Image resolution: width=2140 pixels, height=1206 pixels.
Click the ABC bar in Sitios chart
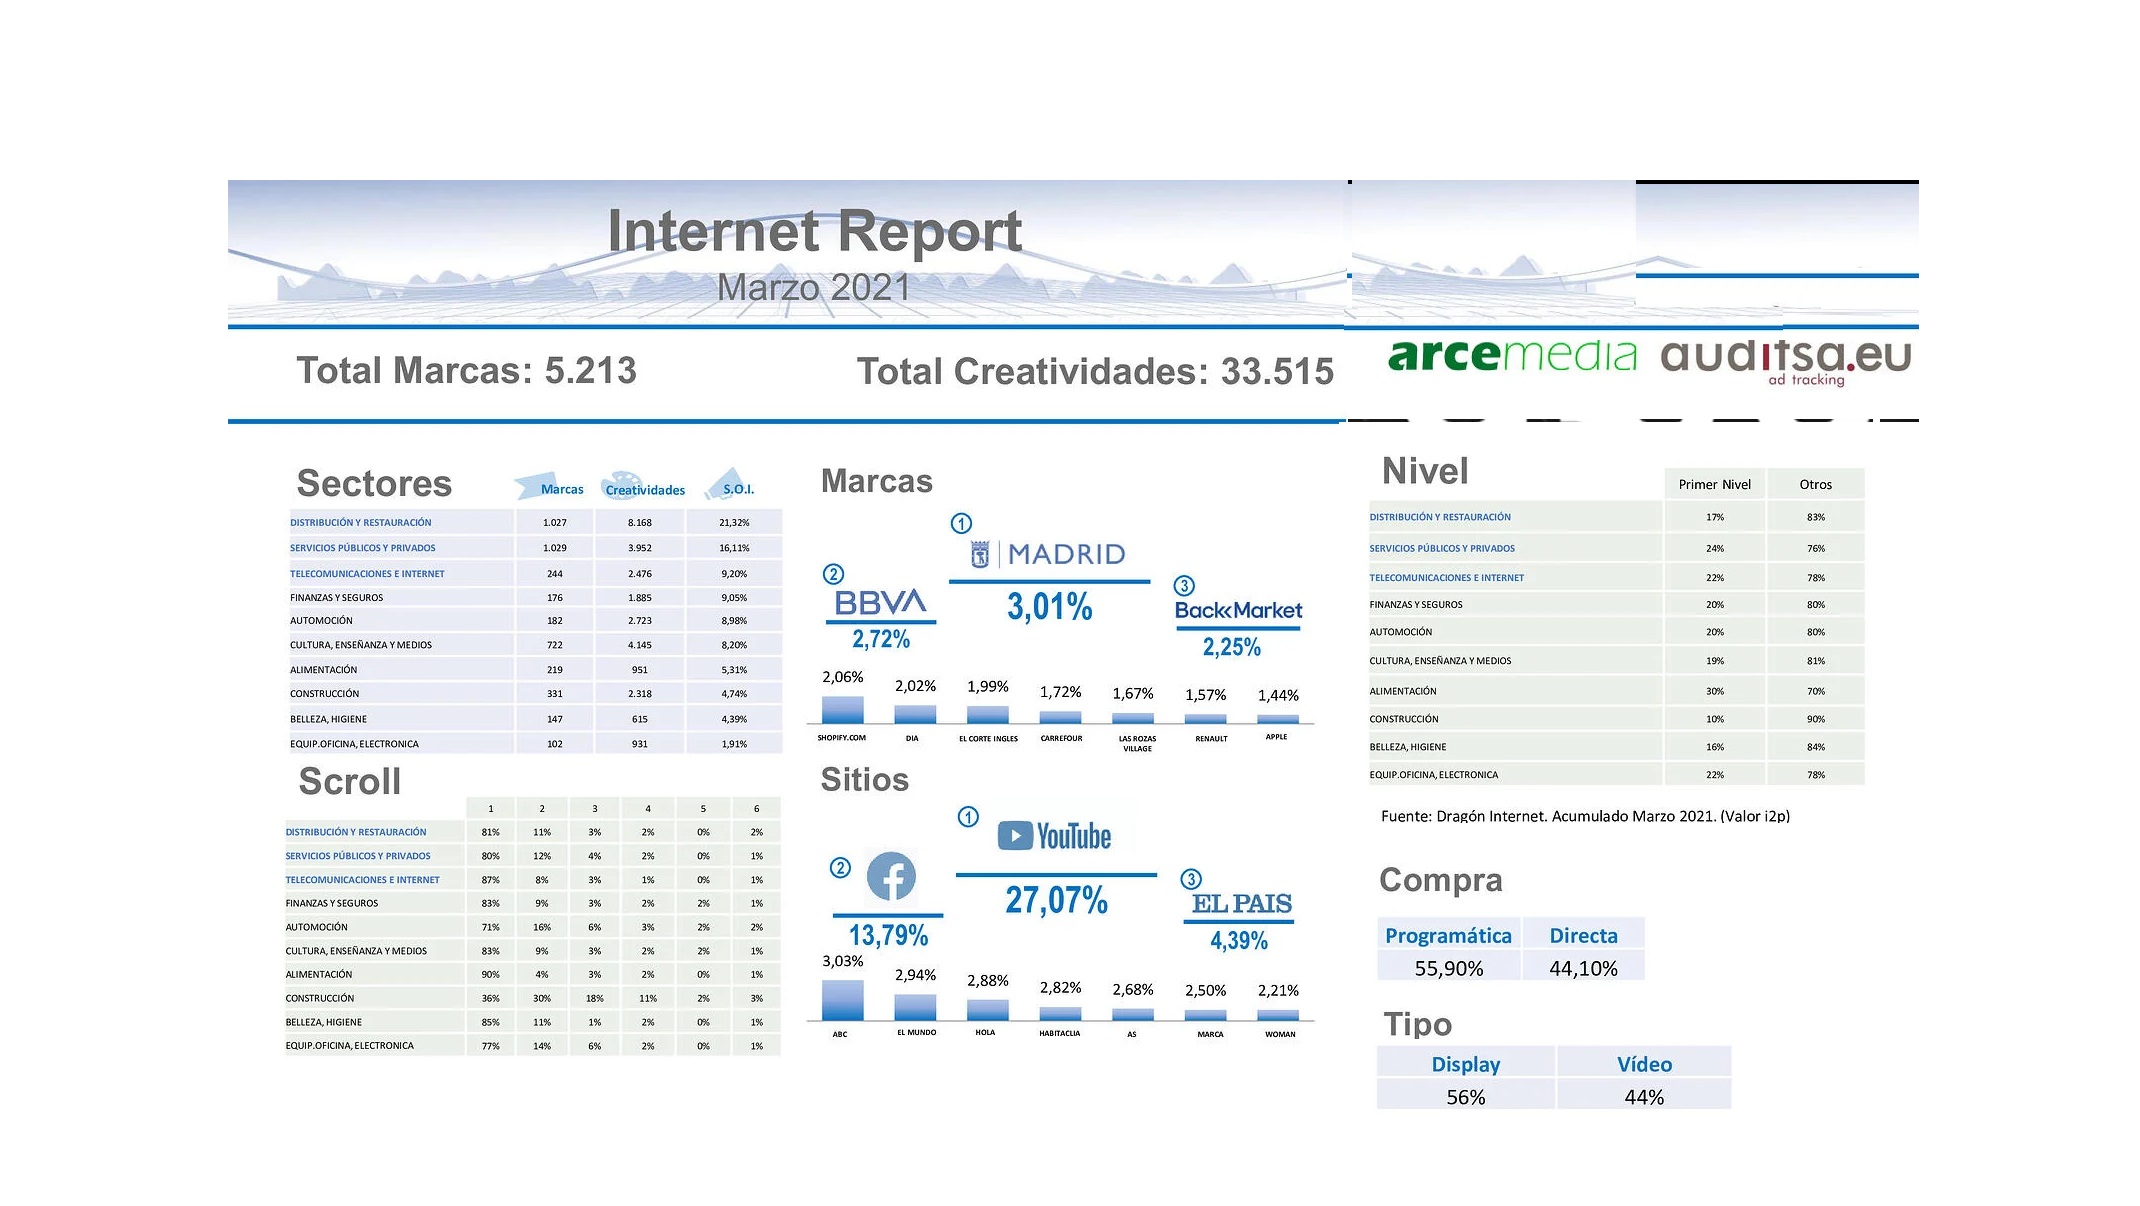click(x=843, y=1000)
